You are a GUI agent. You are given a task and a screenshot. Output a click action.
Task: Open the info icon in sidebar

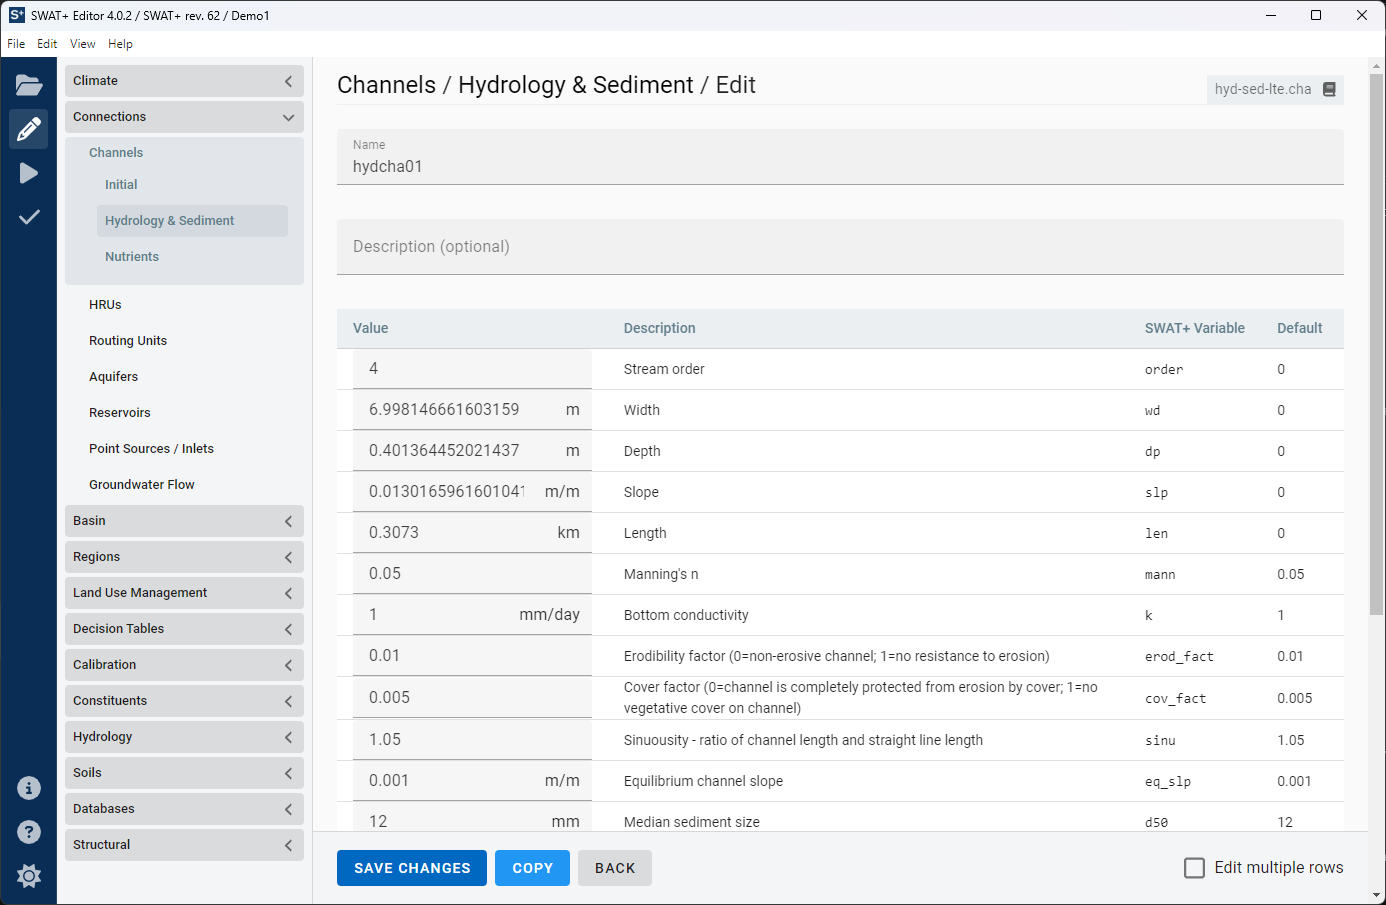tap(29, 788)
